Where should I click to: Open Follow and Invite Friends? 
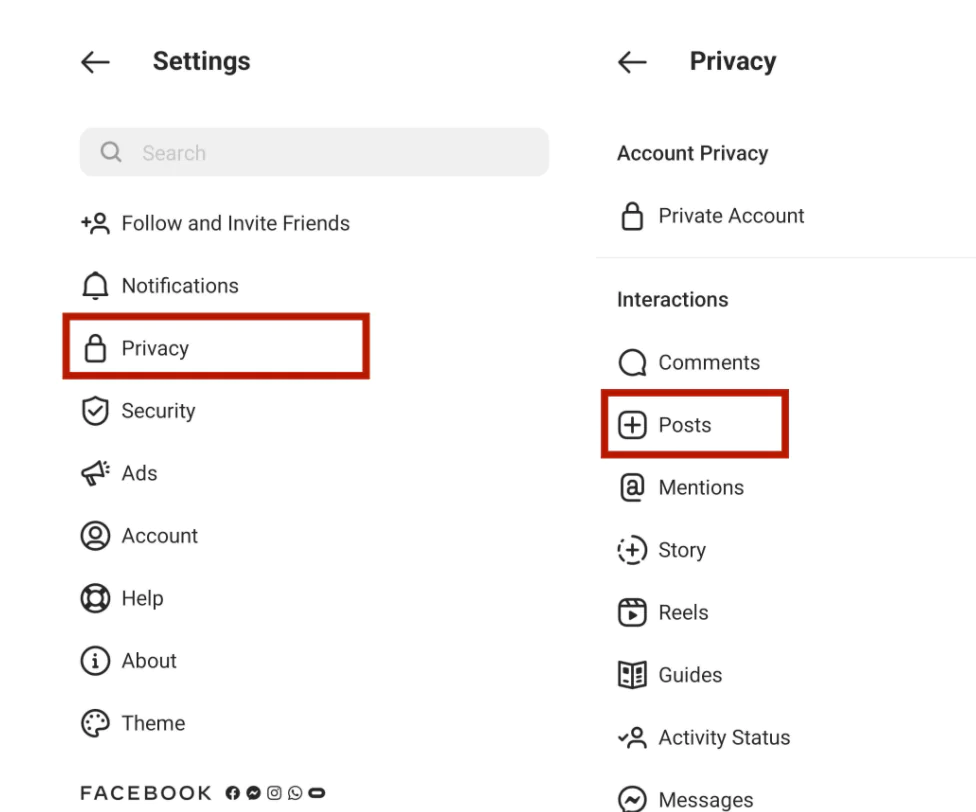(x=235, y=224)
